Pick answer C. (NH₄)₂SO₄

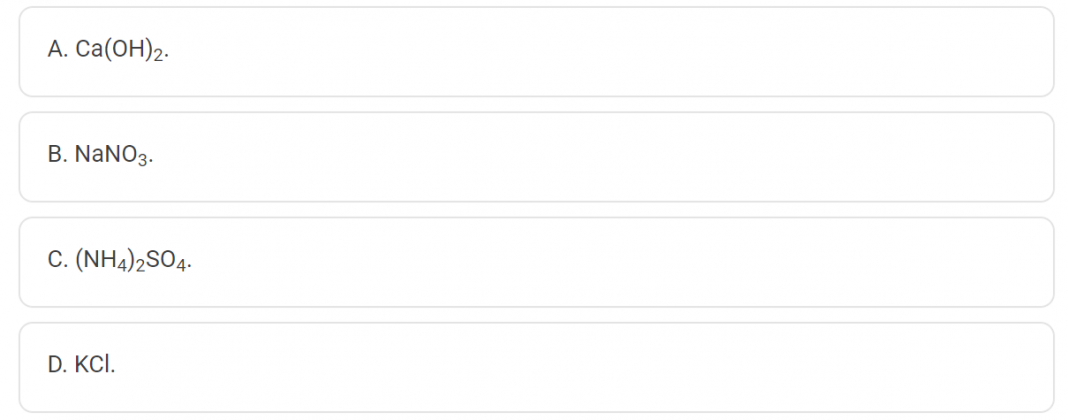(535, 262)
